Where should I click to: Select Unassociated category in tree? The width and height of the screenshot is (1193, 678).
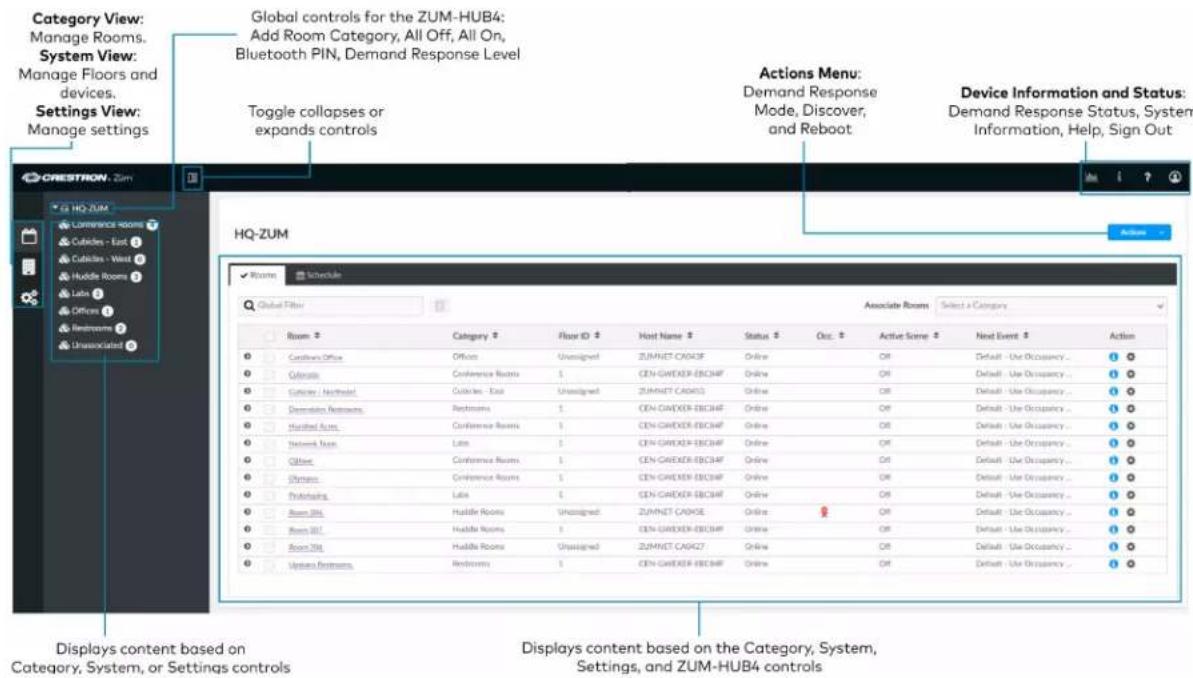tap(97, 345)
